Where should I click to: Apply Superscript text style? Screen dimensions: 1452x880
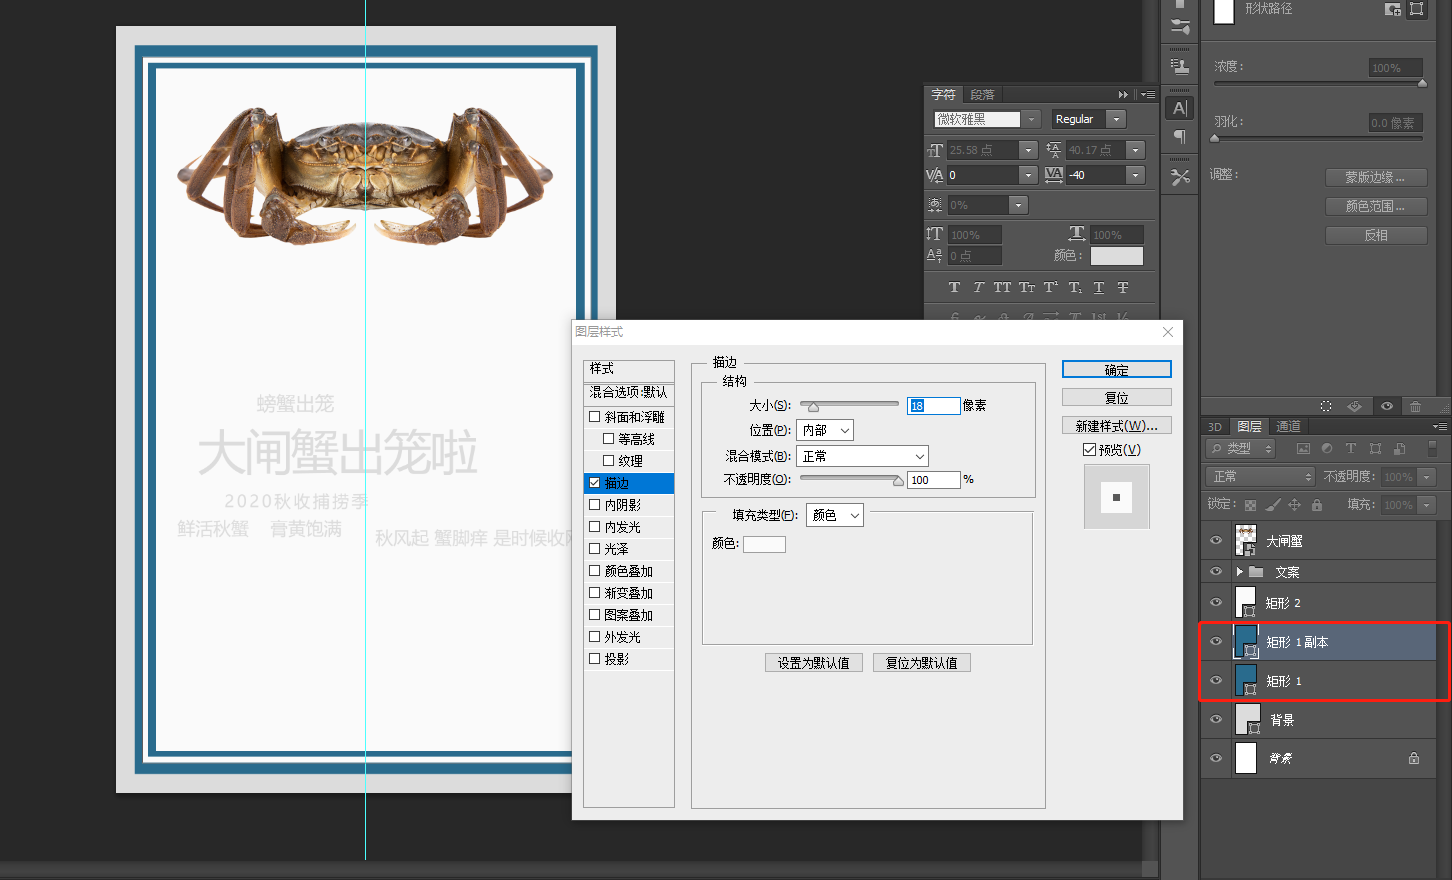point(1051,287)
